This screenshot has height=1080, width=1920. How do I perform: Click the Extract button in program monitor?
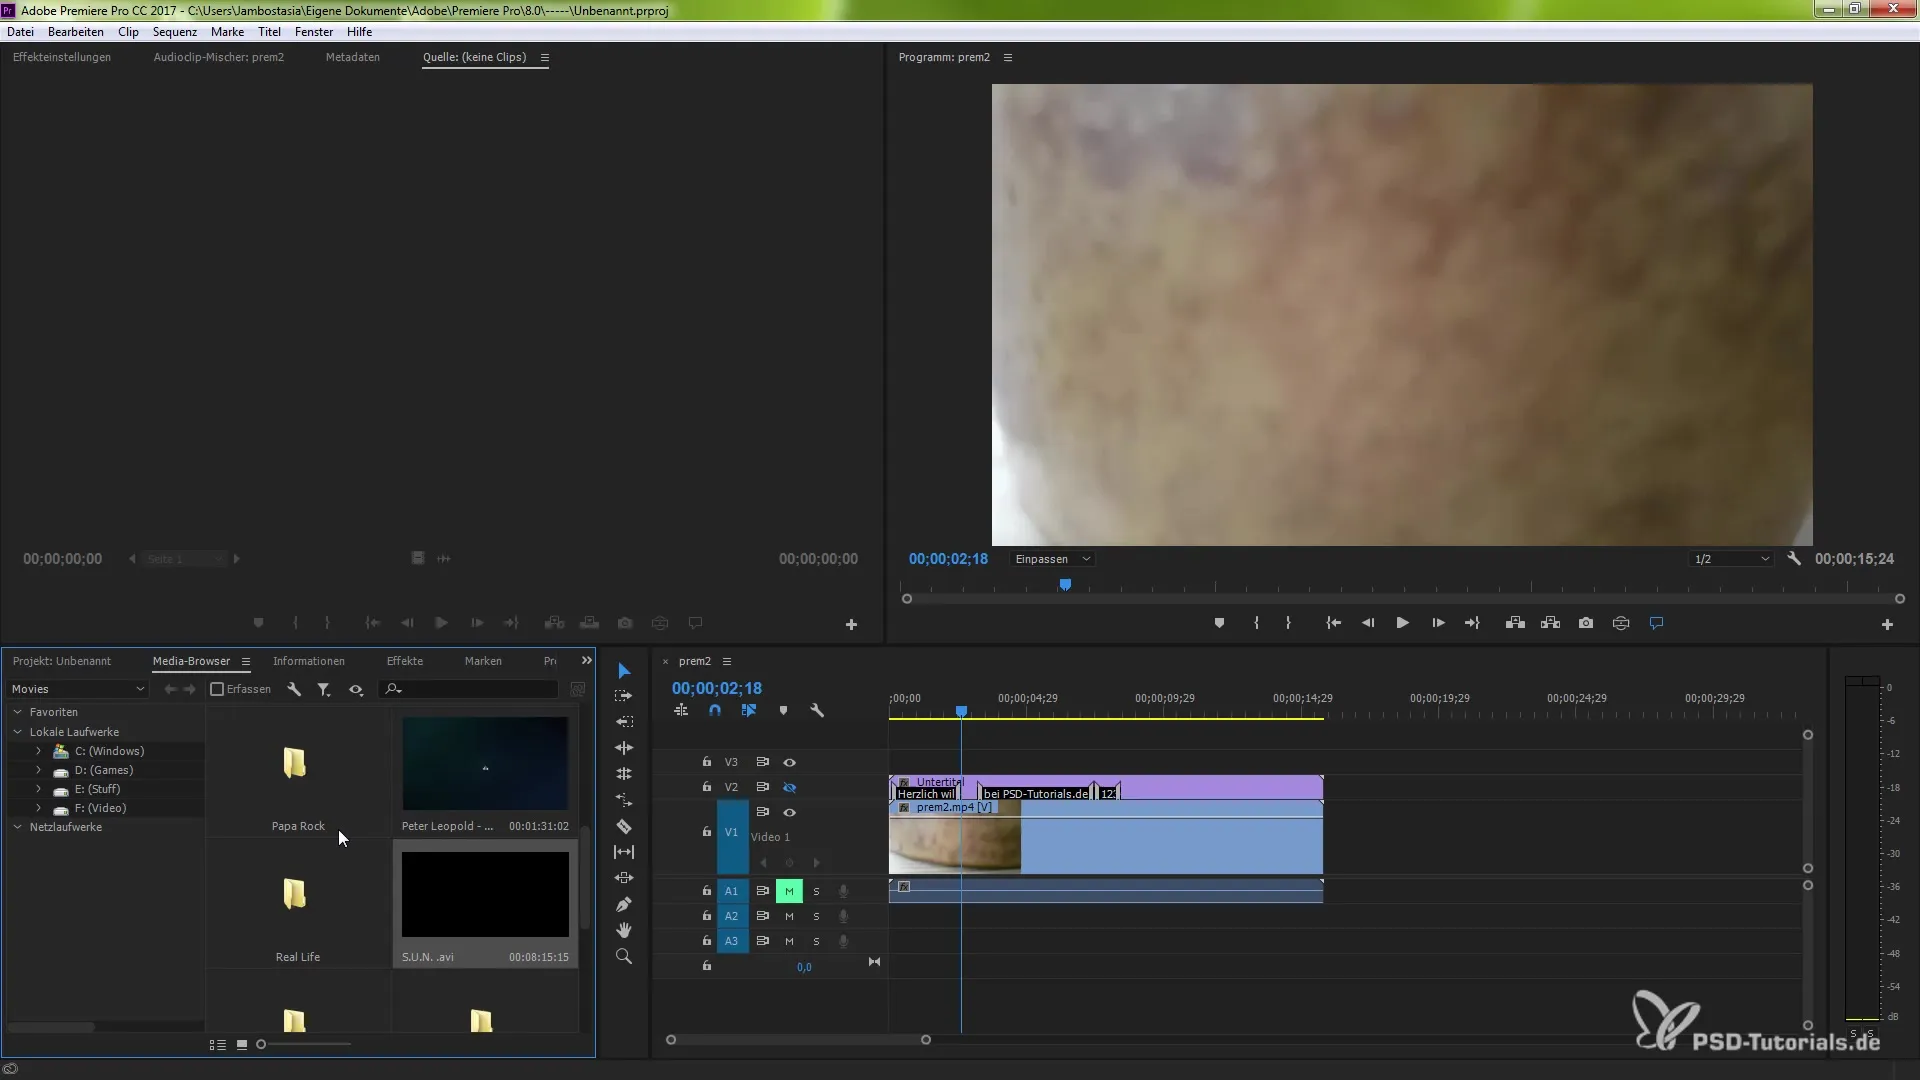(1550, 623)
